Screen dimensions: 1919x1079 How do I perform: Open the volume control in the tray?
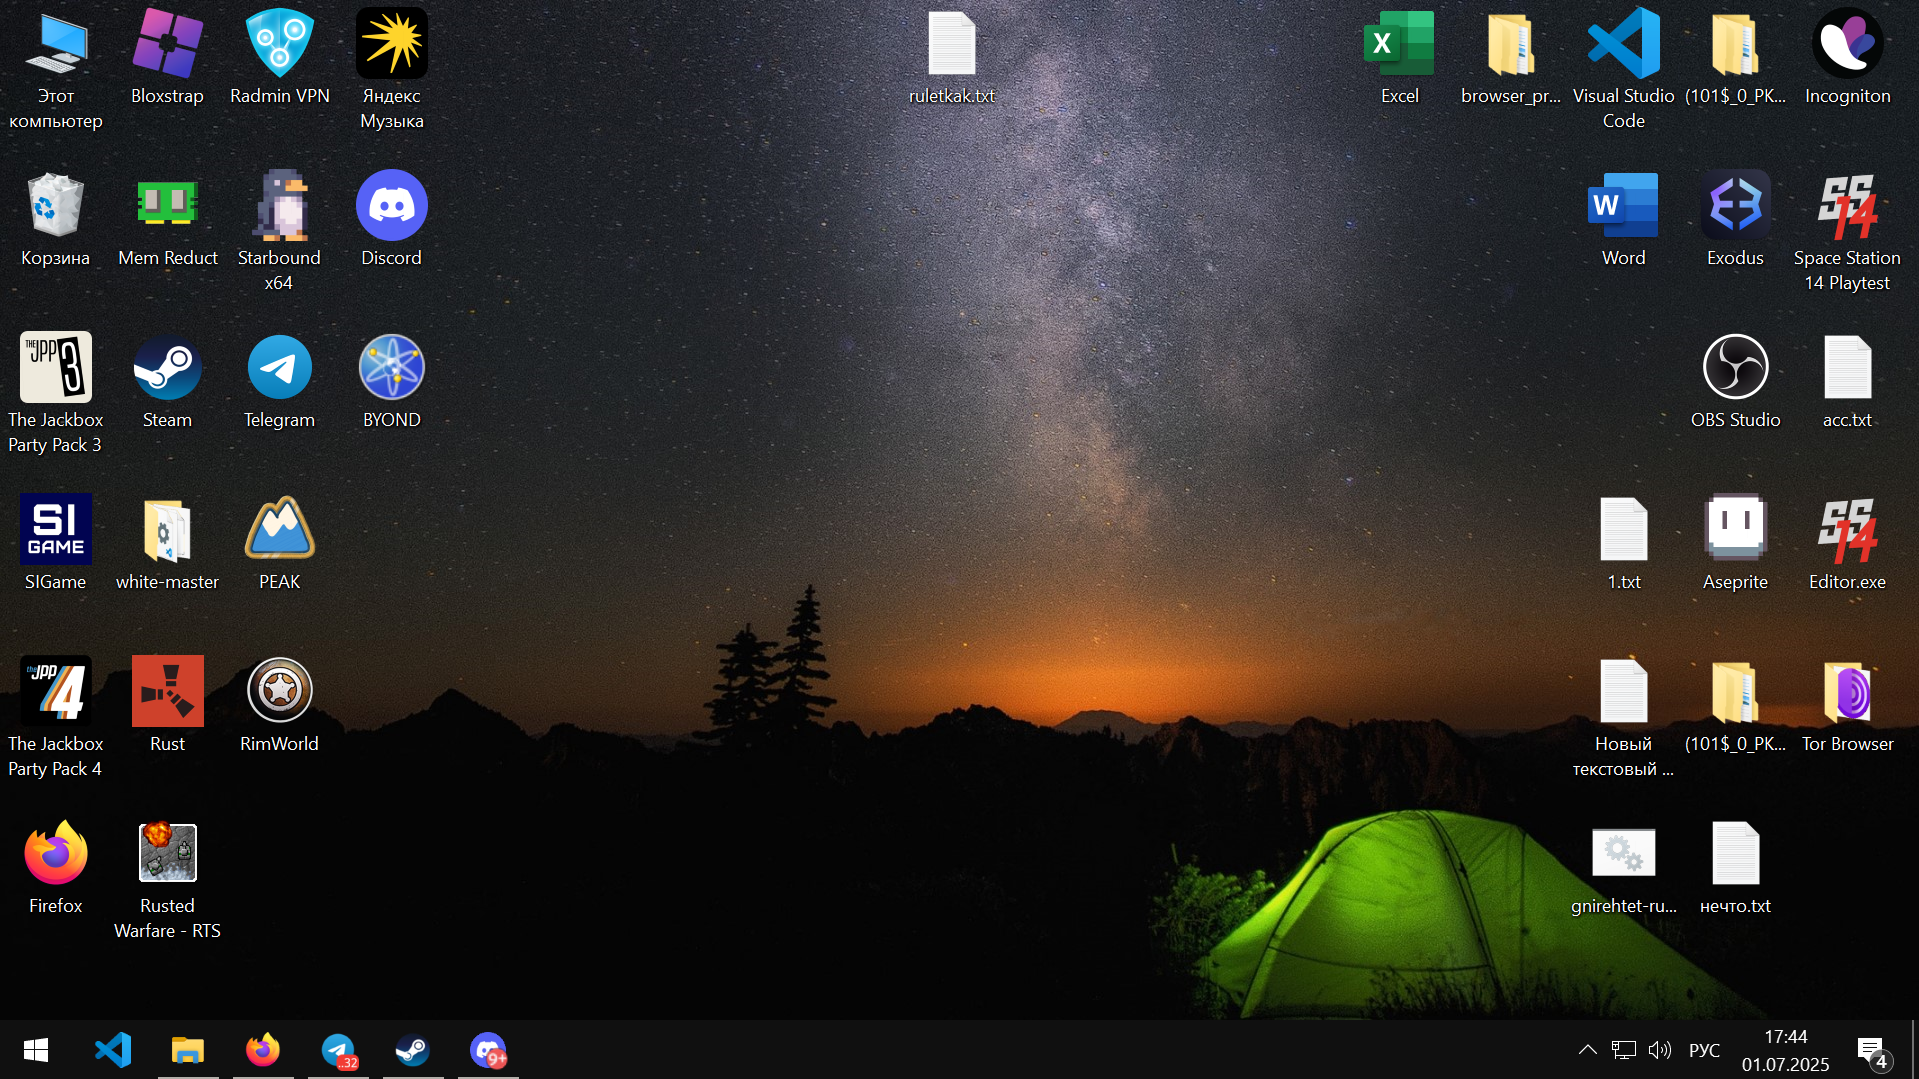pyautogui.click(x=1660, y=1050)
